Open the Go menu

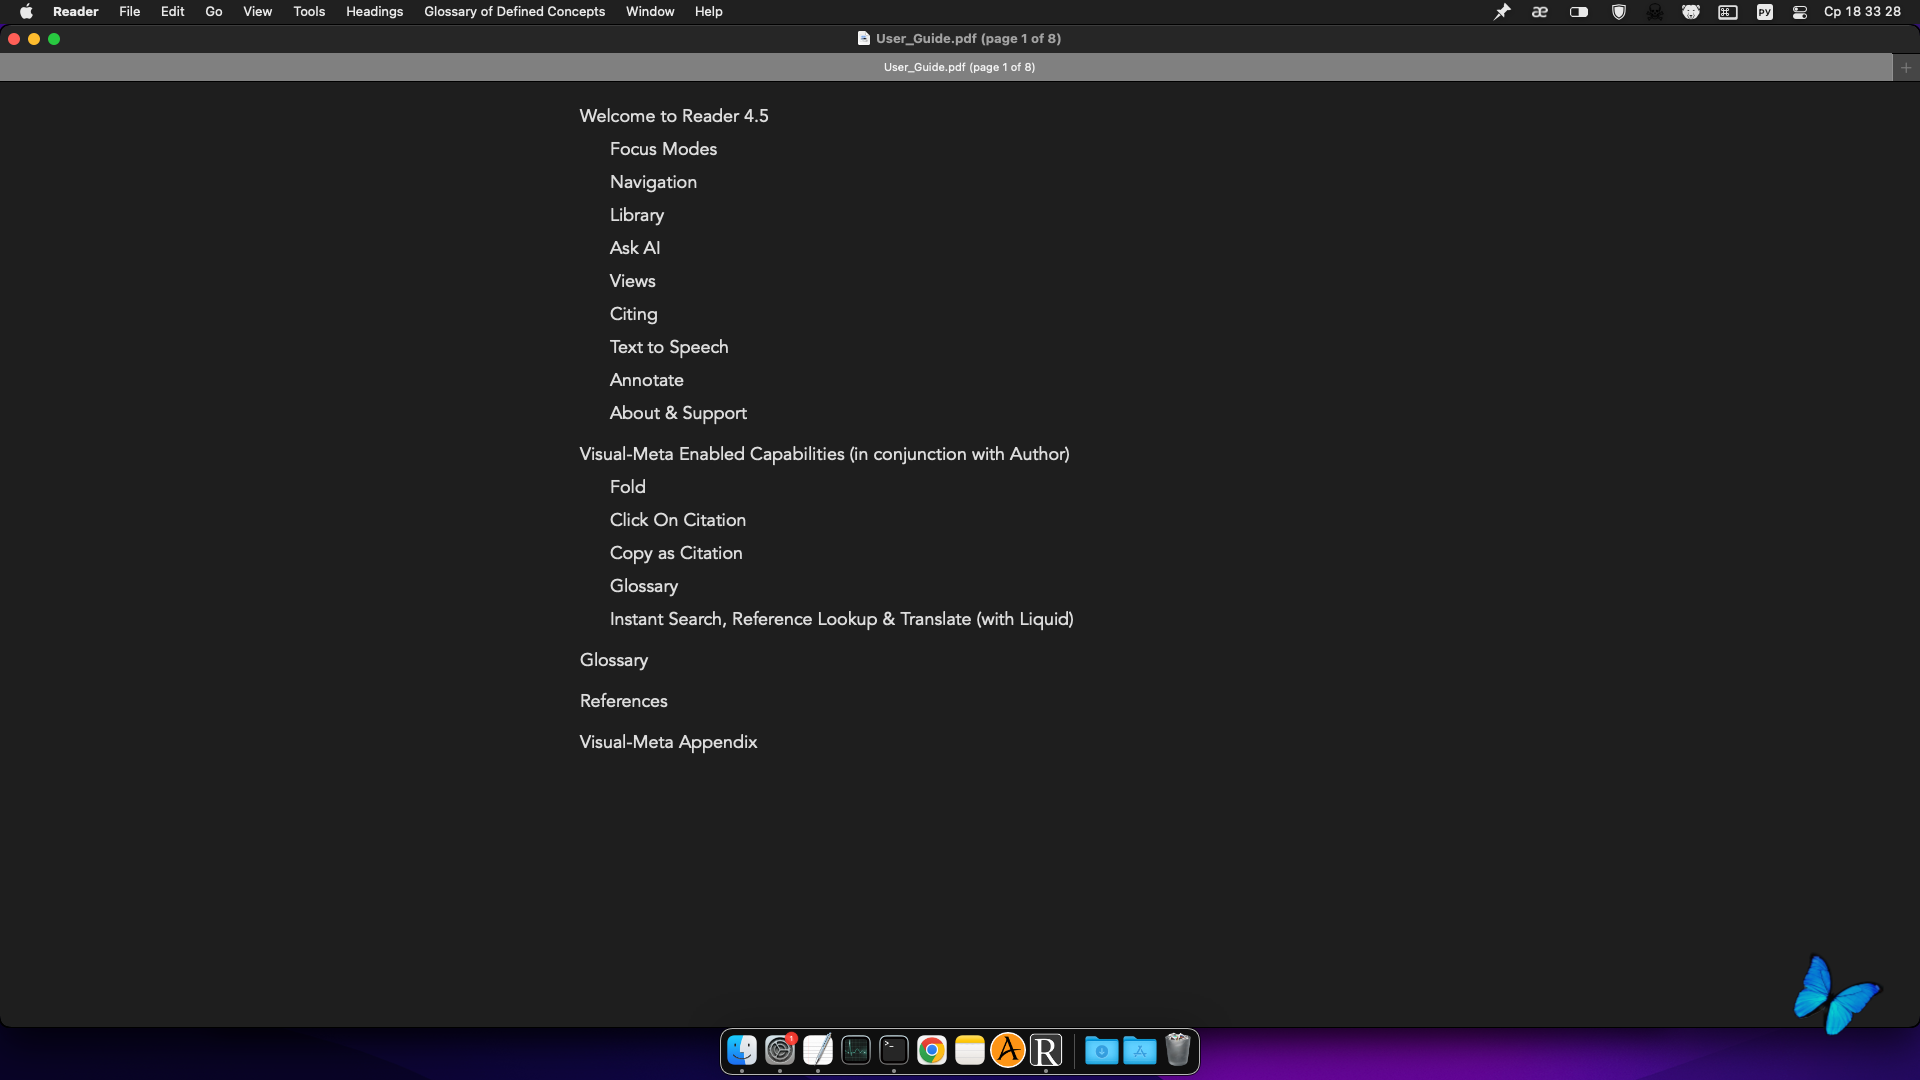pos(214,12)
